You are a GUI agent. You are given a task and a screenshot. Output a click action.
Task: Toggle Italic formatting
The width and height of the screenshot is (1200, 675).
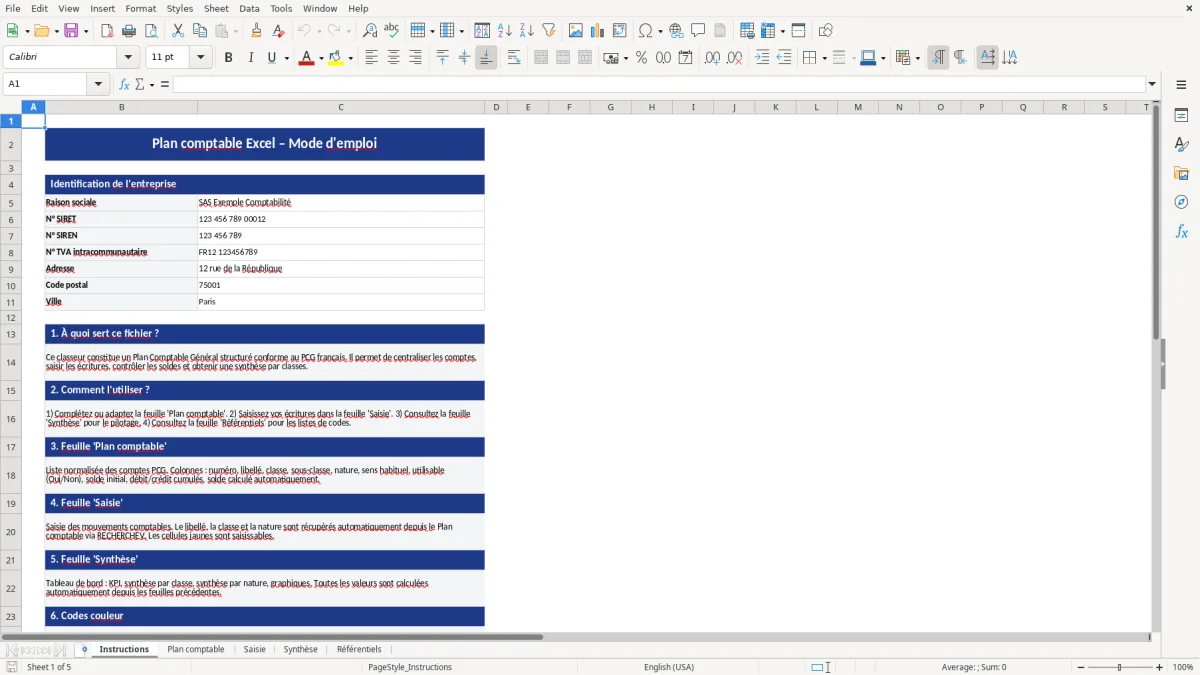click(x=250, y=58)
